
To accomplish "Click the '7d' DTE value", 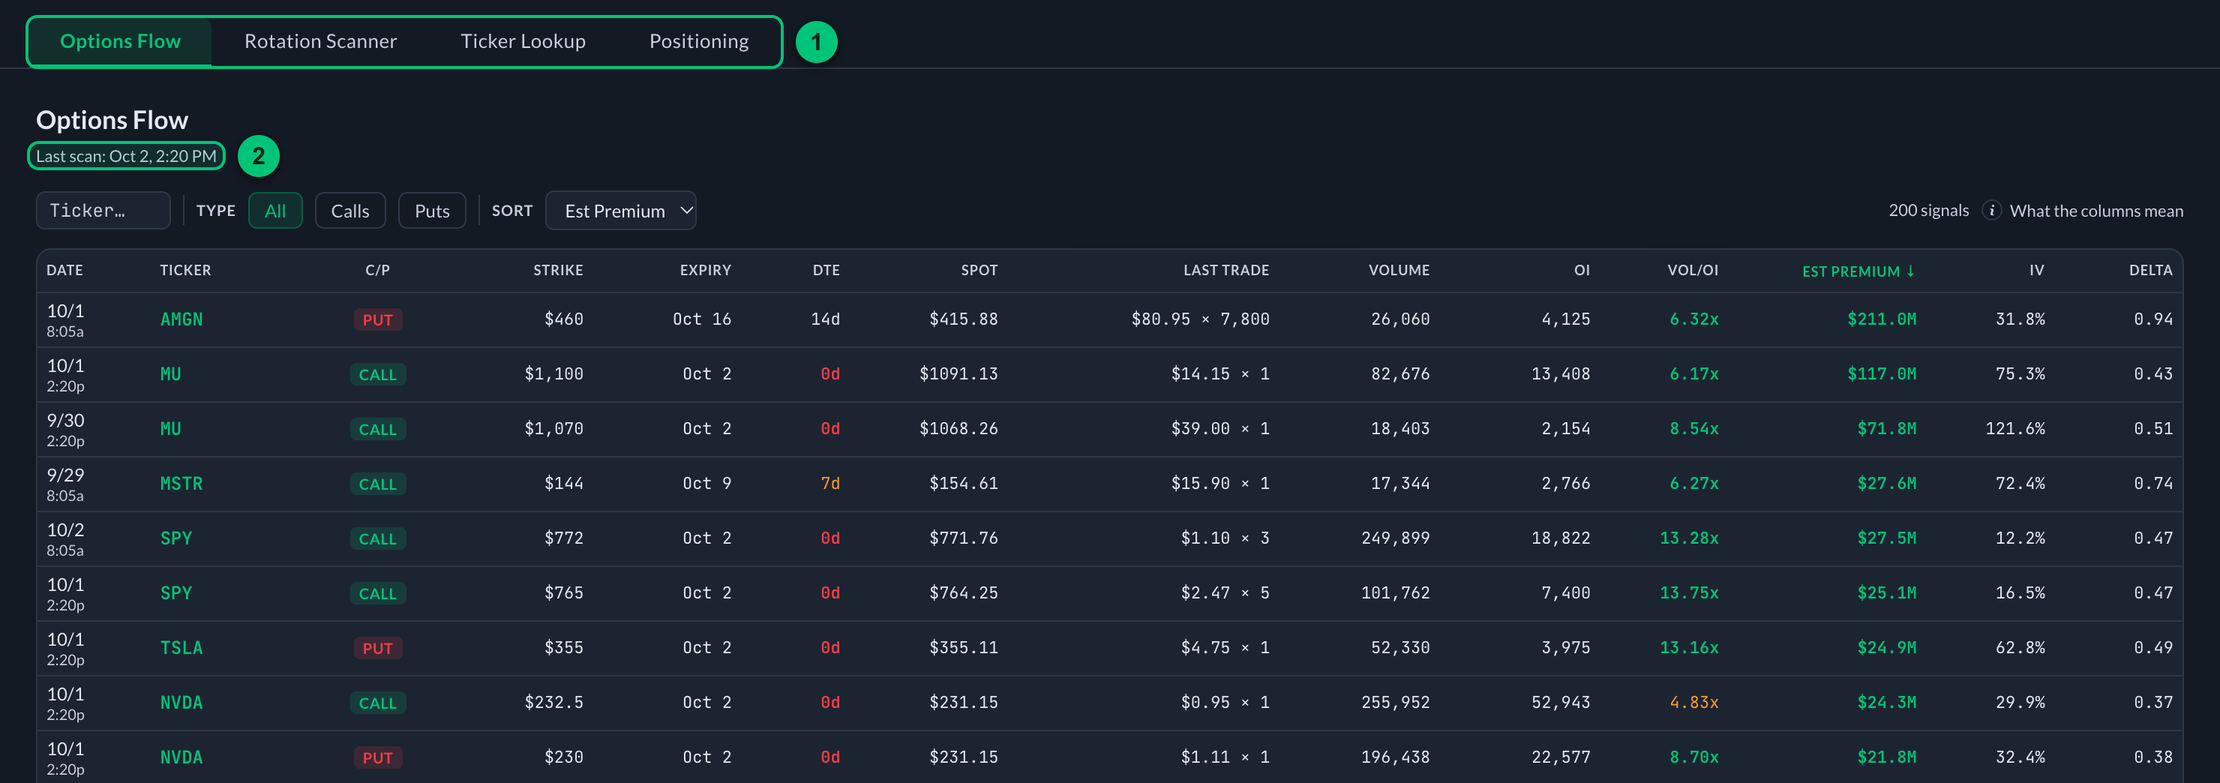I will [x=830, y=484].
